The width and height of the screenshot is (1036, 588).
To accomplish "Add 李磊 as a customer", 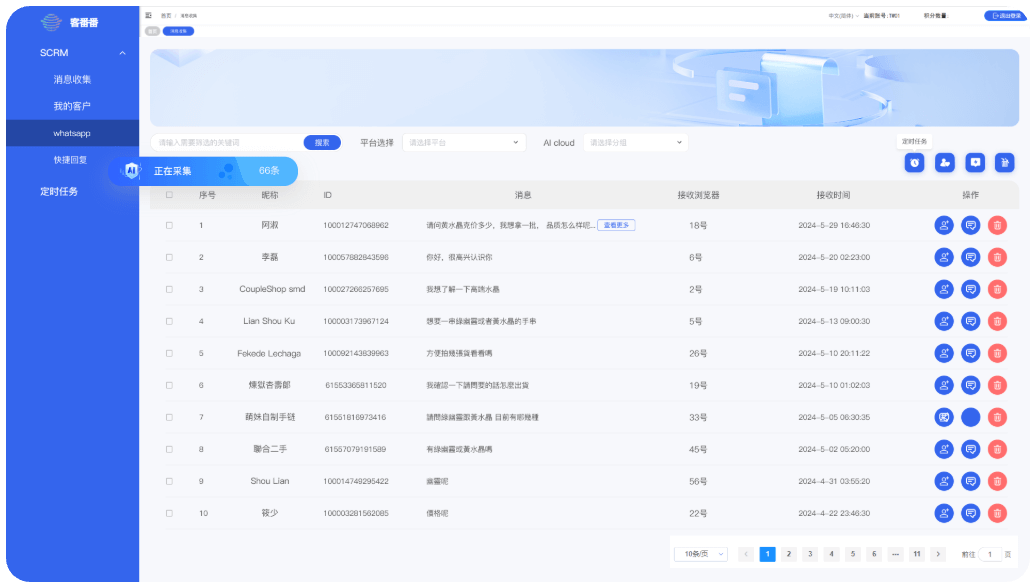I will 943,257.
